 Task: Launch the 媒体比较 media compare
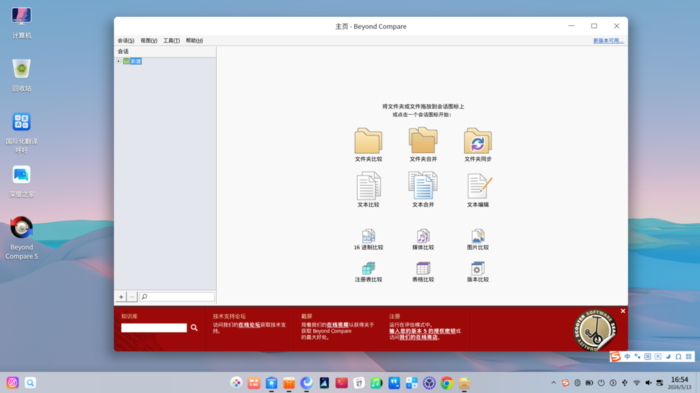423,239
